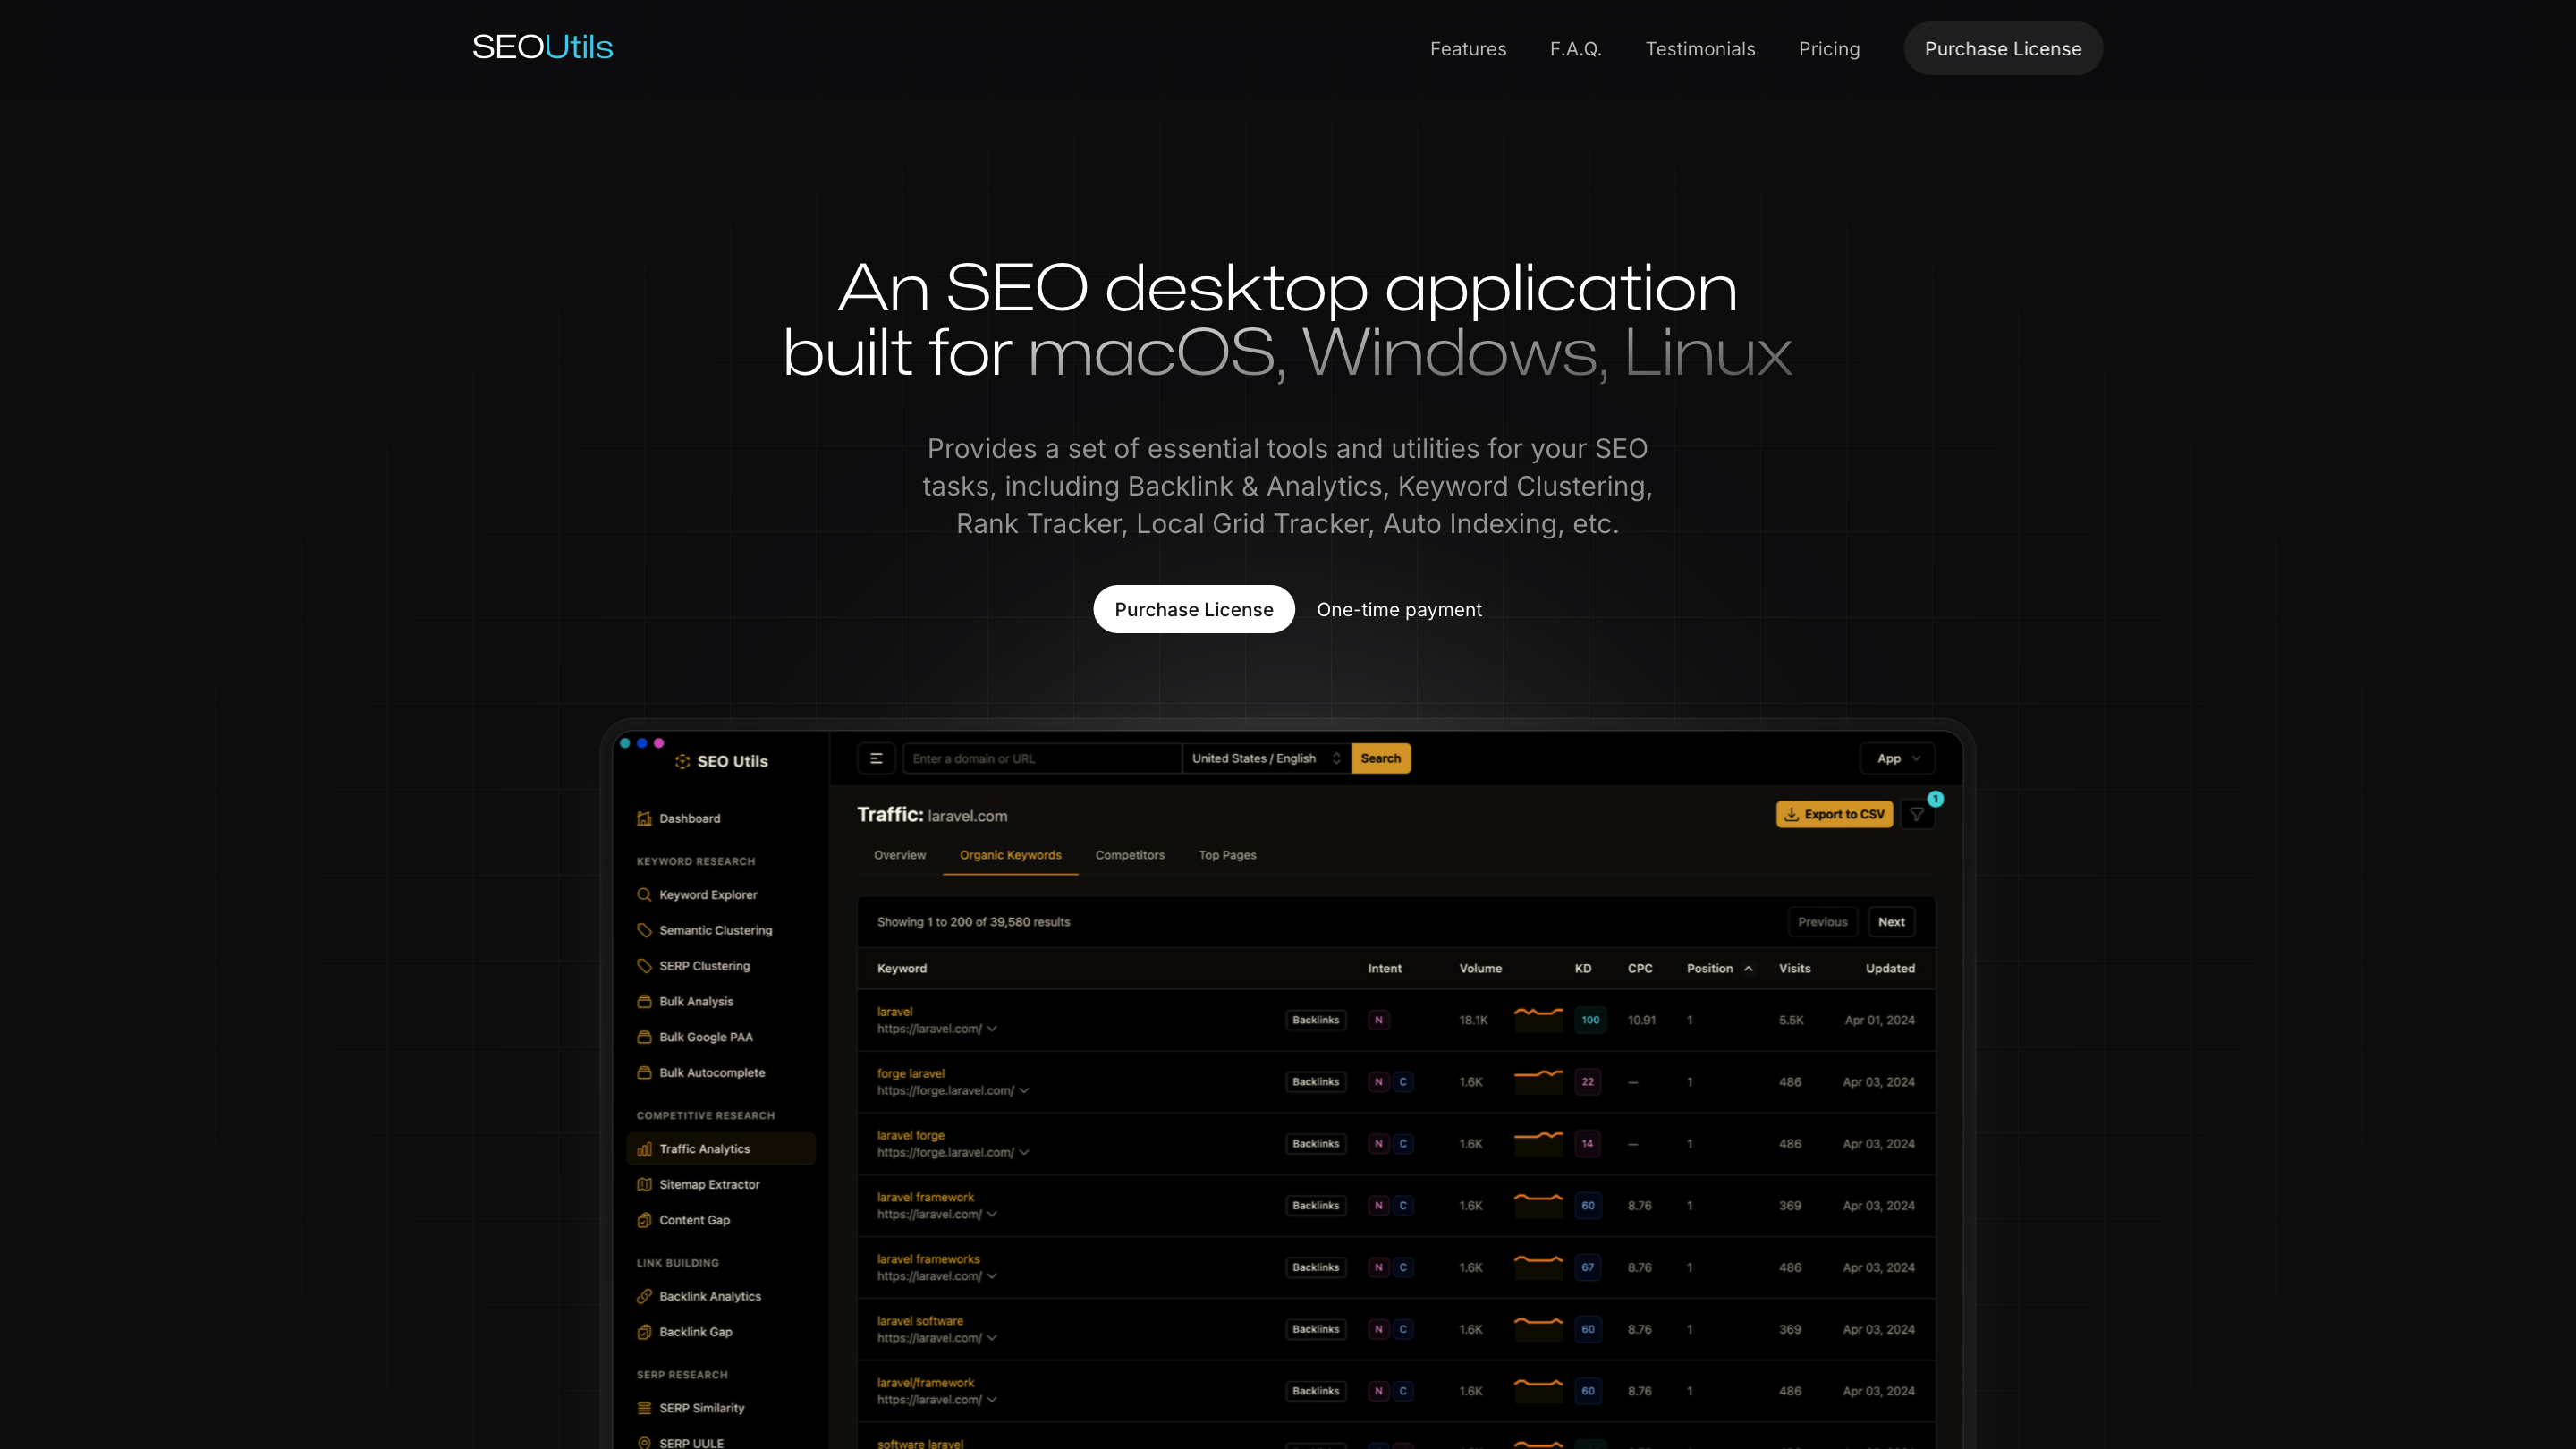Screen dimensions: 2576x1449
Task: Click Next to view more results
Action: click(1891, 921)
